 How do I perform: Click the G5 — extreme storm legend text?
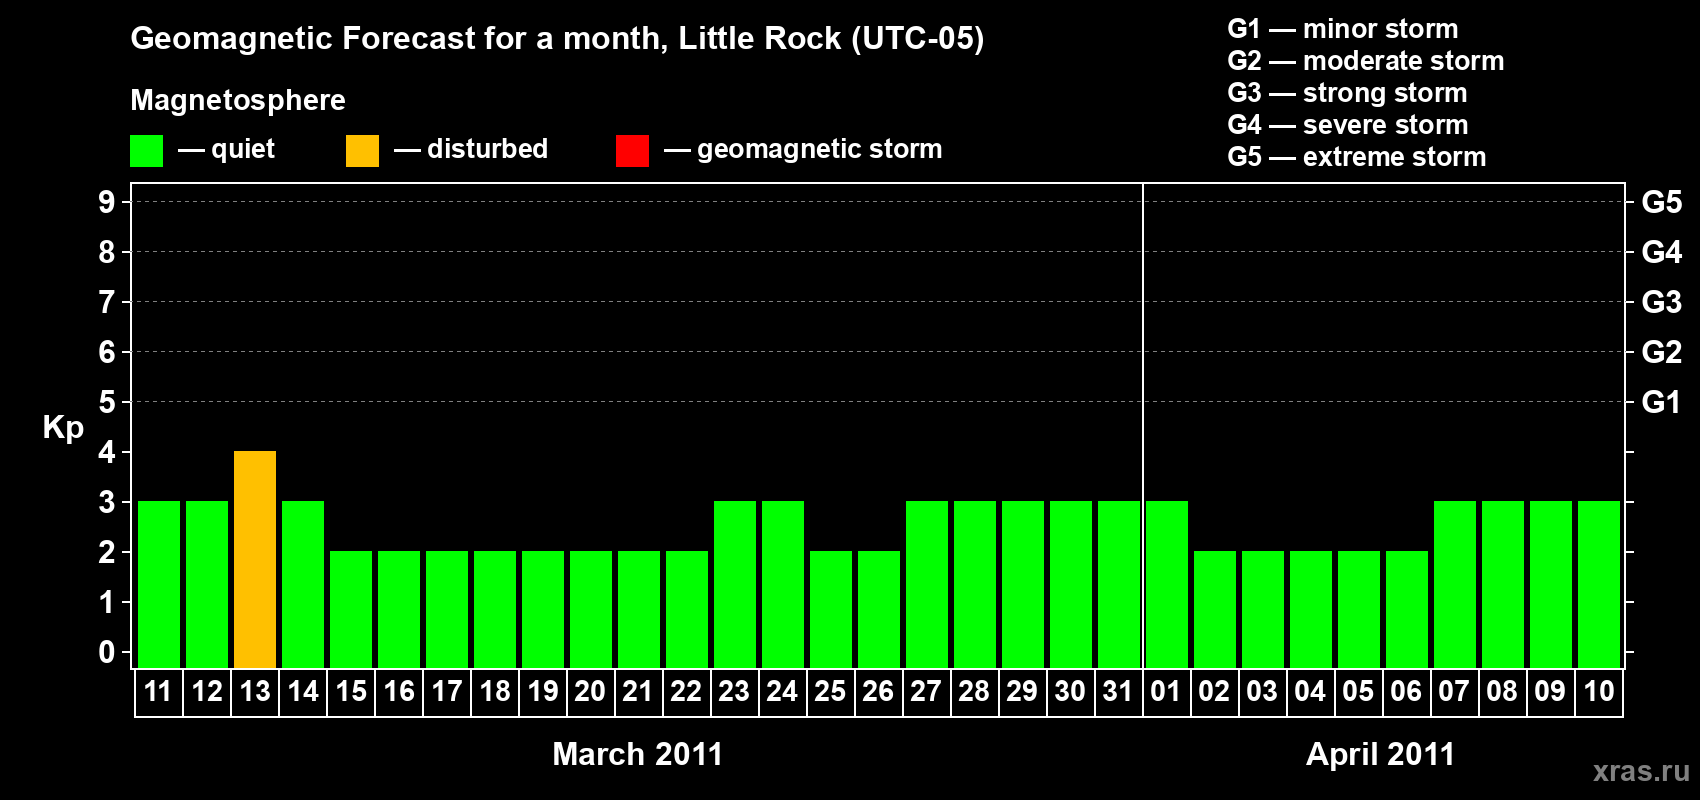(x=1356, y=157)
